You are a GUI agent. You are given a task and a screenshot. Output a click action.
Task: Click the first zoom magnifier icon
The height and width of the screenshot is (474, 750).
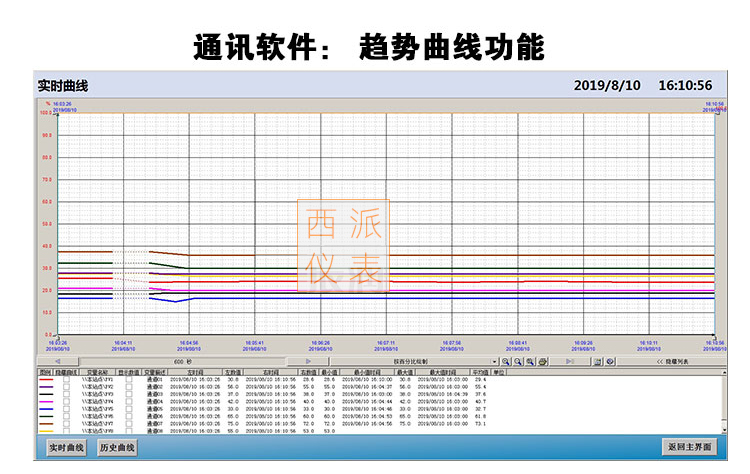506,361
